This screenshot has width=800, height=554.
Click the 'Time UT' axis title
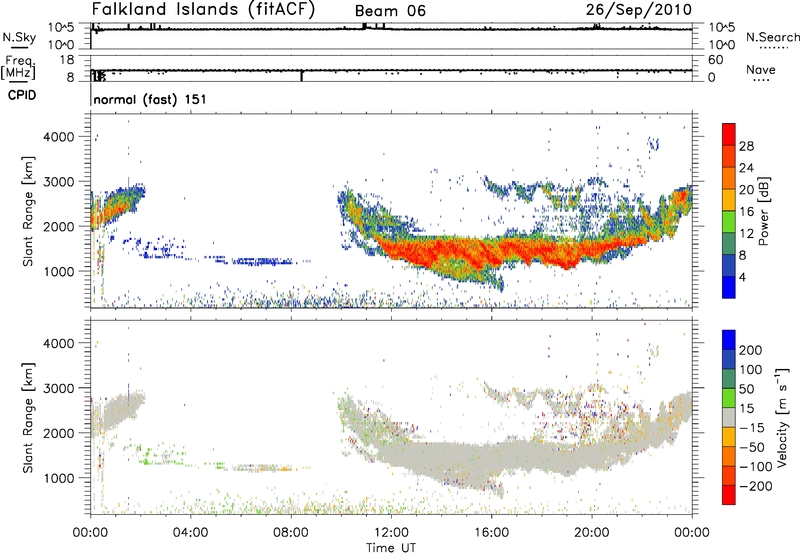(x=391, y=547)
